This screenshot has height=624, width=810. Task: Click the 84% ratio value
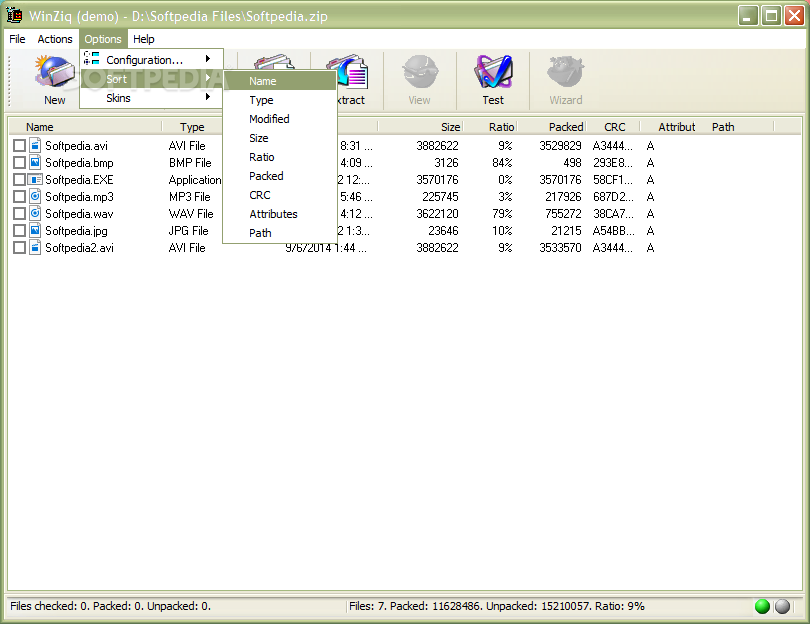pos(502,163)
